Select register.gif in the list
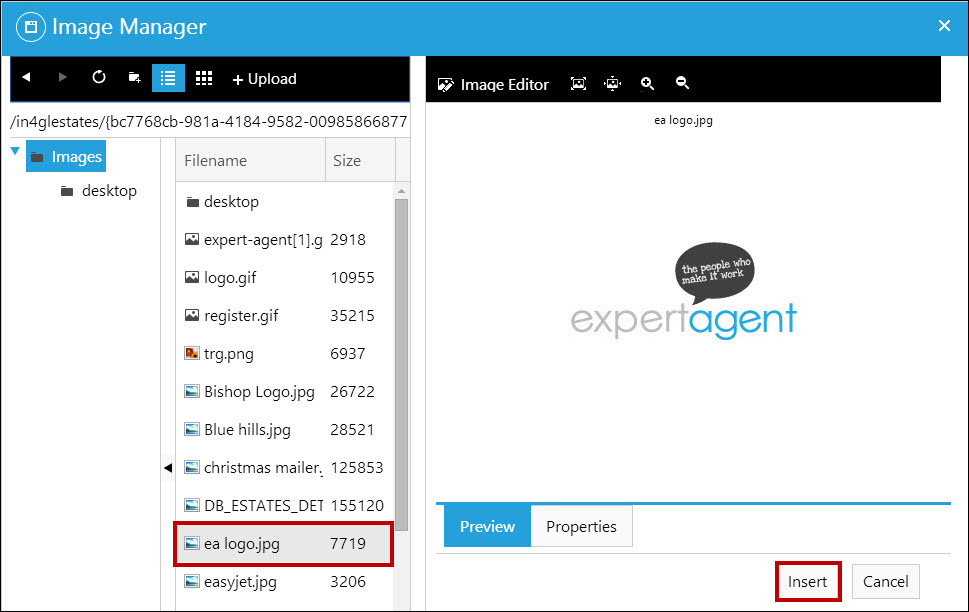The image size is (969, 612). pyautogui.click(x=284, y=316)
